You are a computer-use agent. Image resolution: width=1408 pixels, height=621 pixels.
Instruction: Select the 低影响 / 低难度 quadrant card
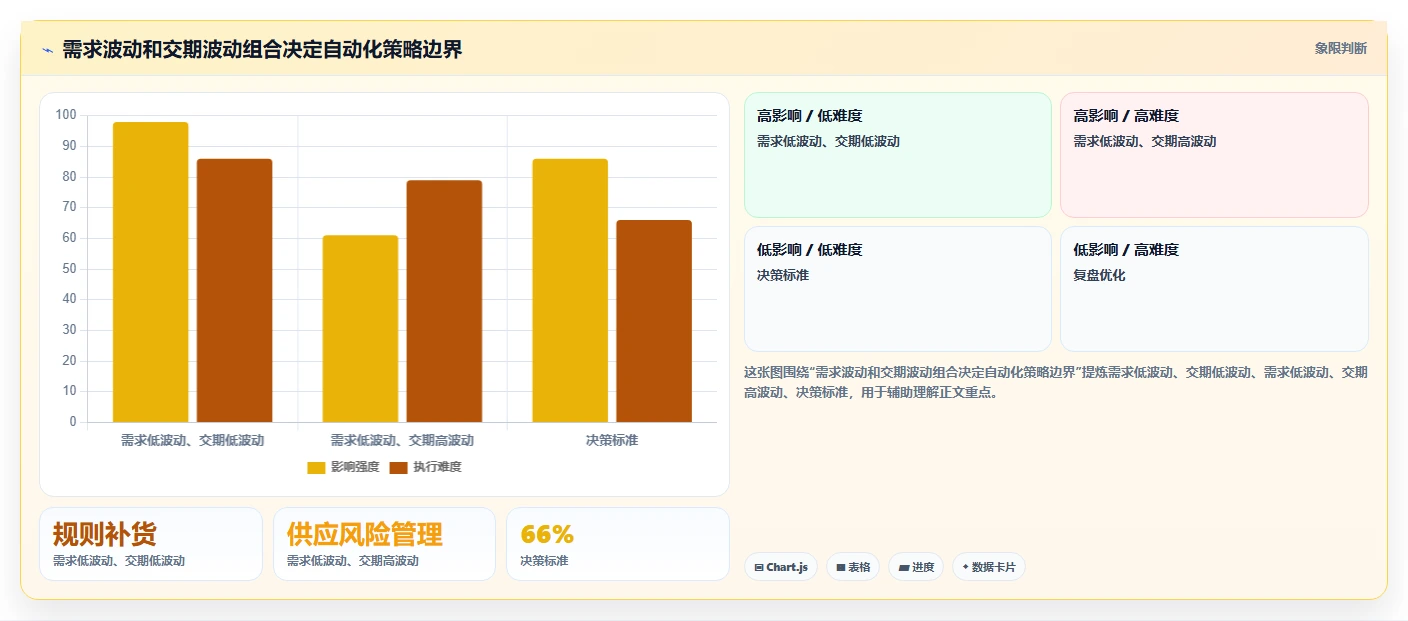pos(898,289)
